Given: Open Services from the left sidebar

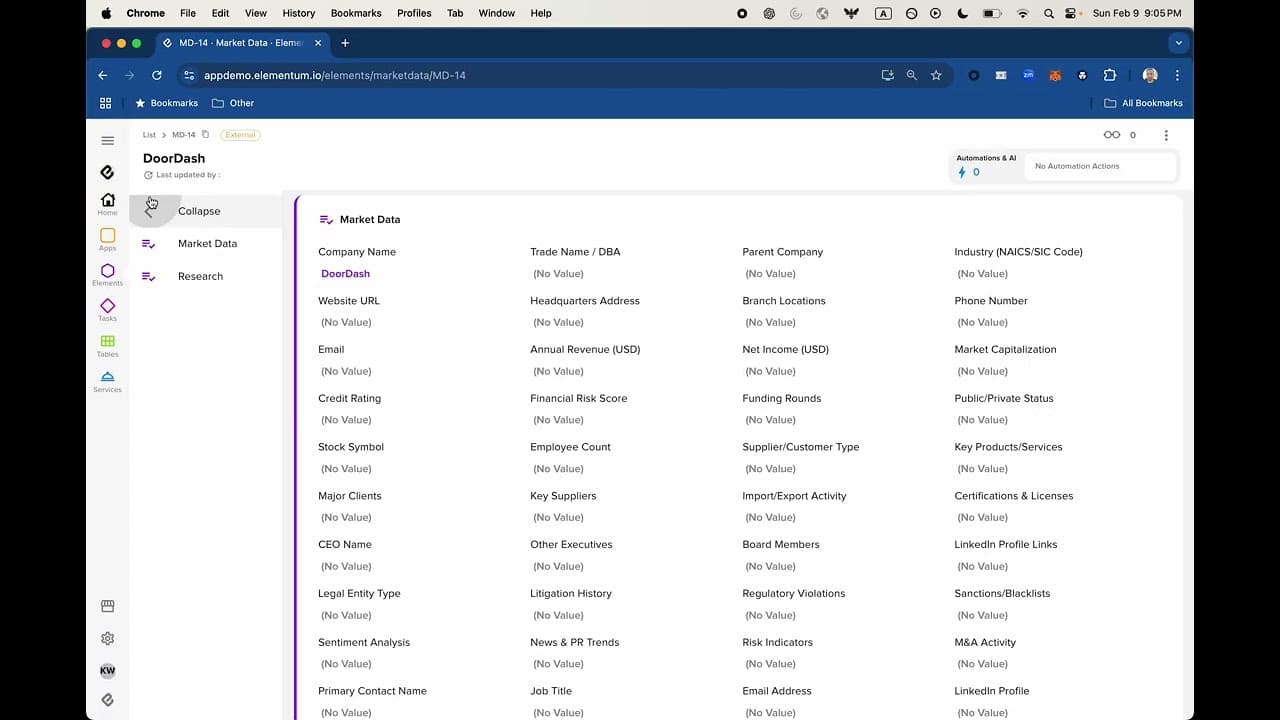Looking at the screenshot, I should coord(107,380).
